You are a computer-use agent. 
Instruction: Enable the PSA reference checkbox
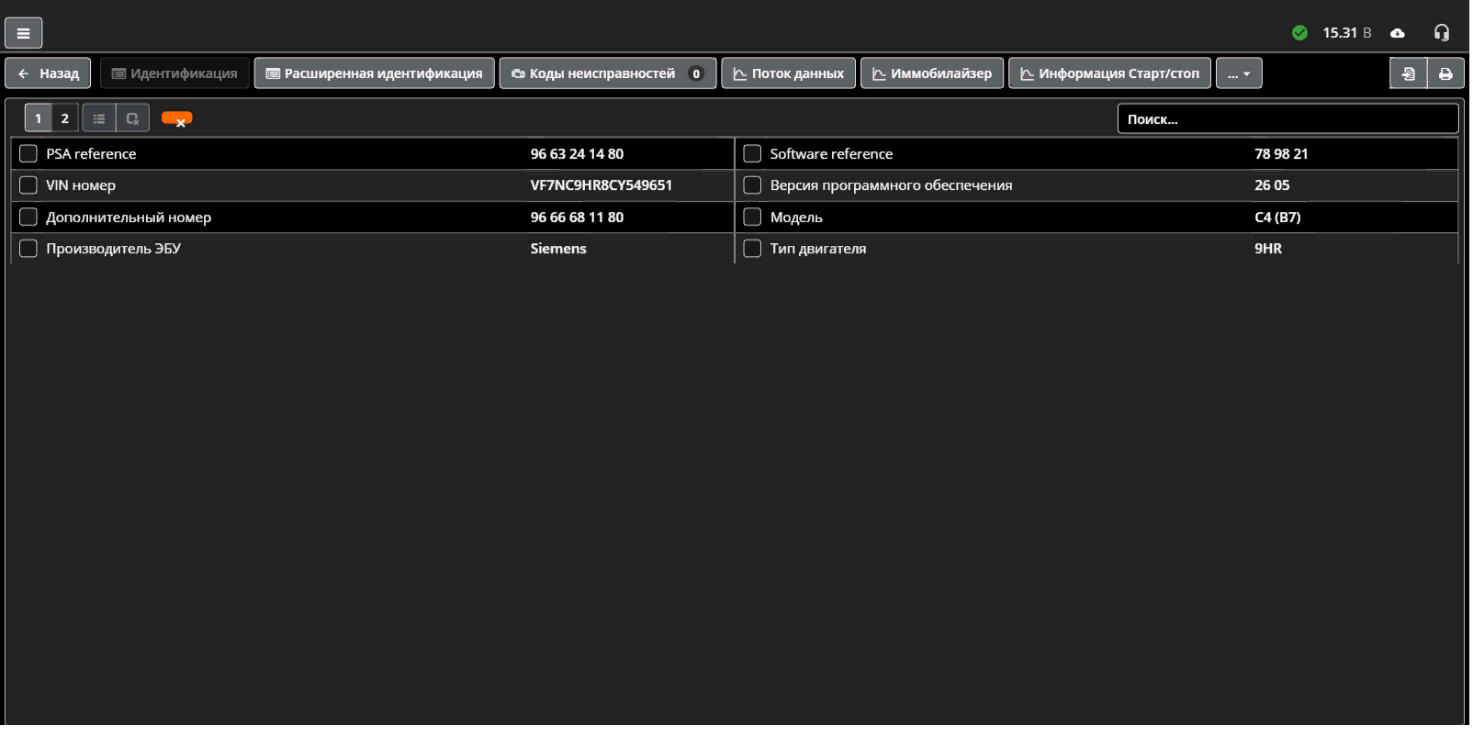pos(27,153)
